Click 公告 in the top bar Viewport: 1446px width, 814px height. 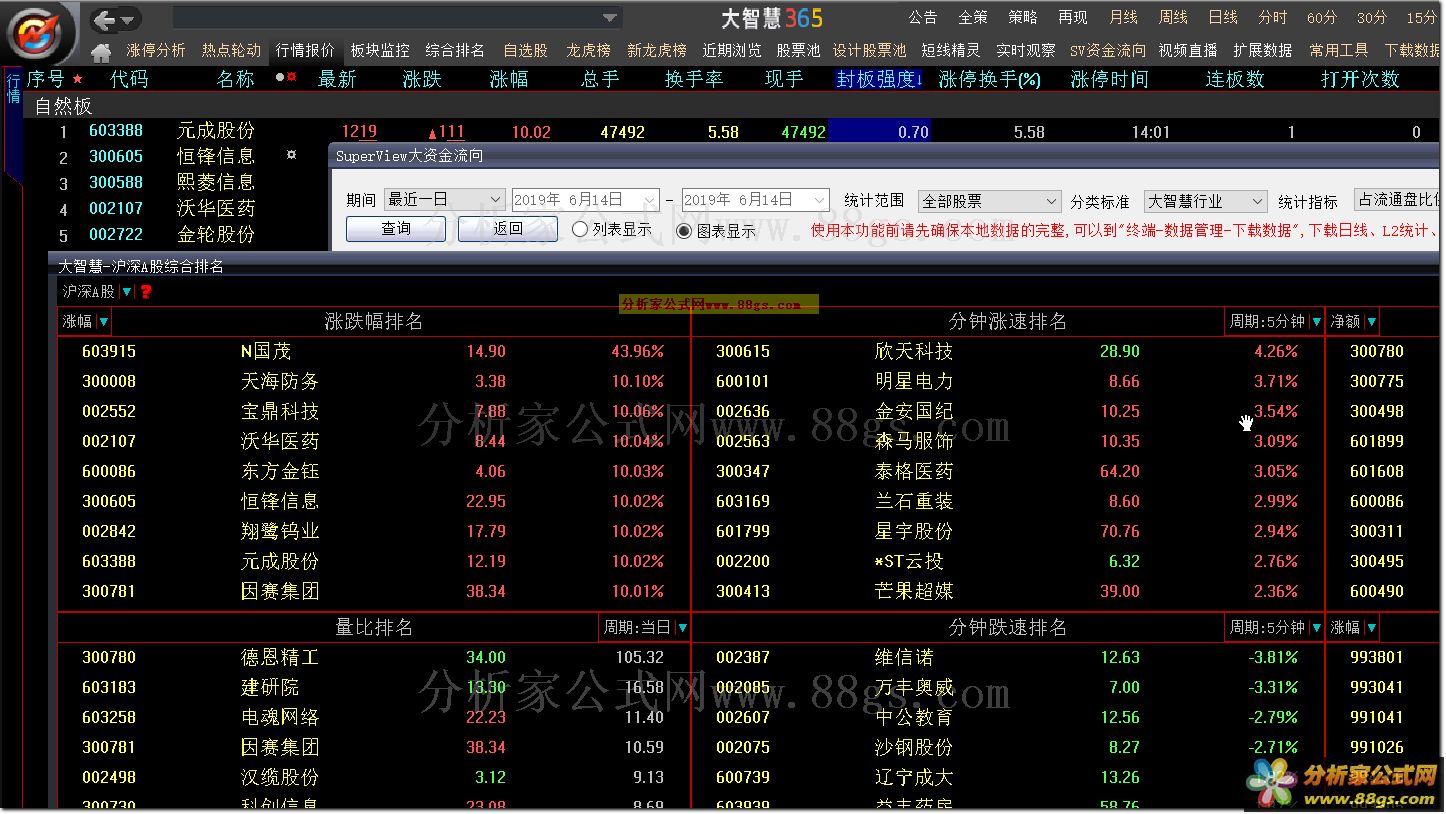(x=923, y=18)
